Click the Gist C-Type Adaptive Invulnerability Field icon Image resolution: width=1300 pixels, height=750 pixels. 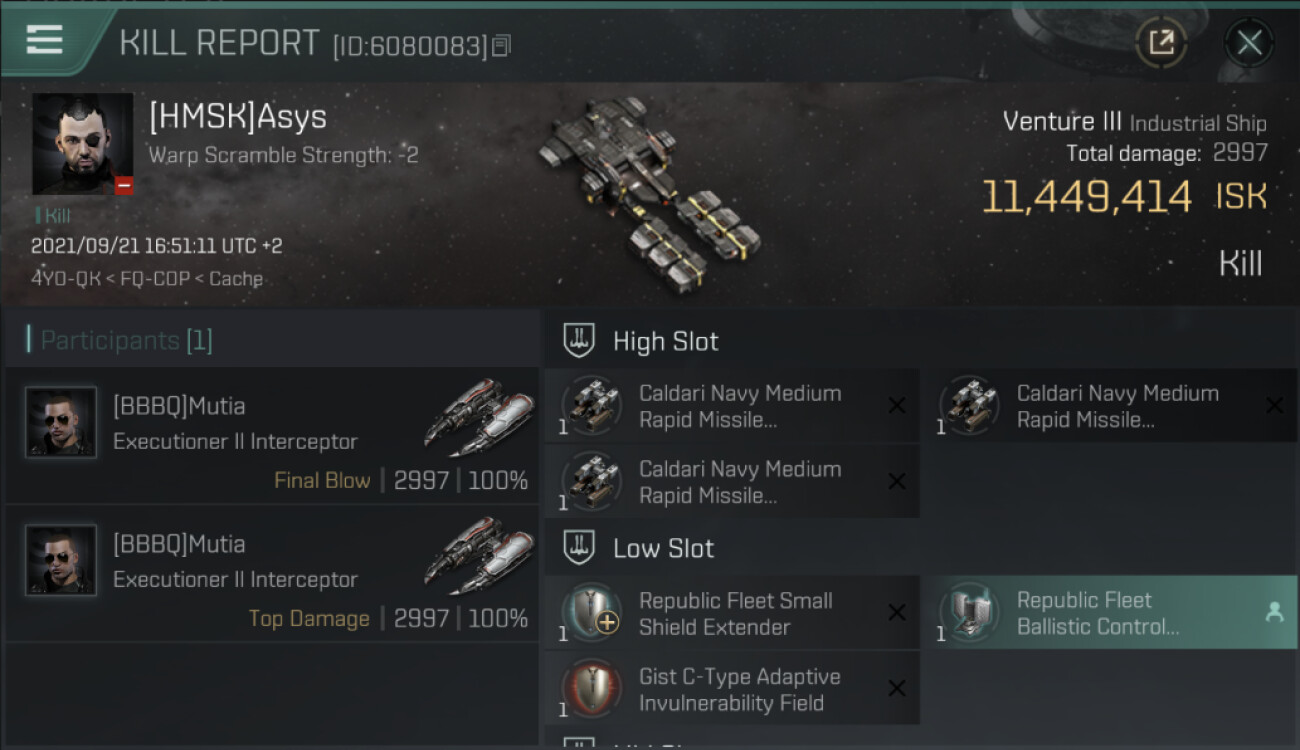pos(591,689)
